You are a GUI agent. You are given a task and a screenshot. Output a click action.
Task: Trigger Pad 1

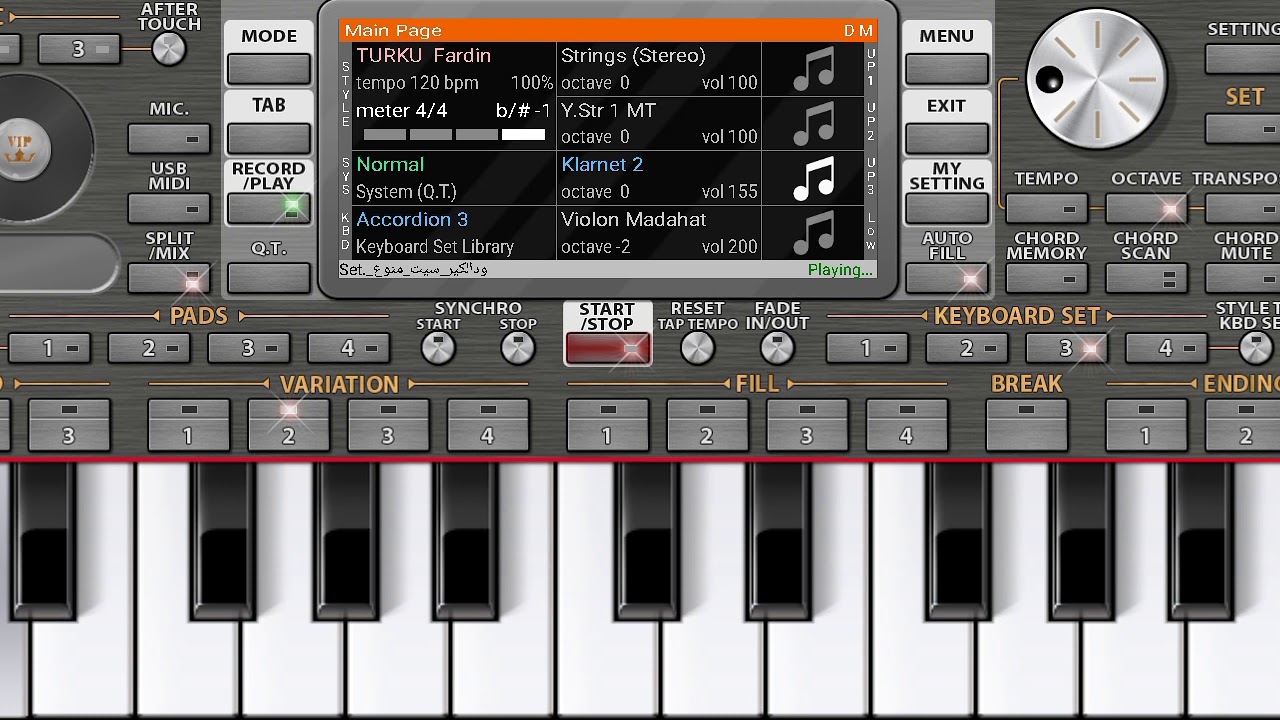(48, 348)
